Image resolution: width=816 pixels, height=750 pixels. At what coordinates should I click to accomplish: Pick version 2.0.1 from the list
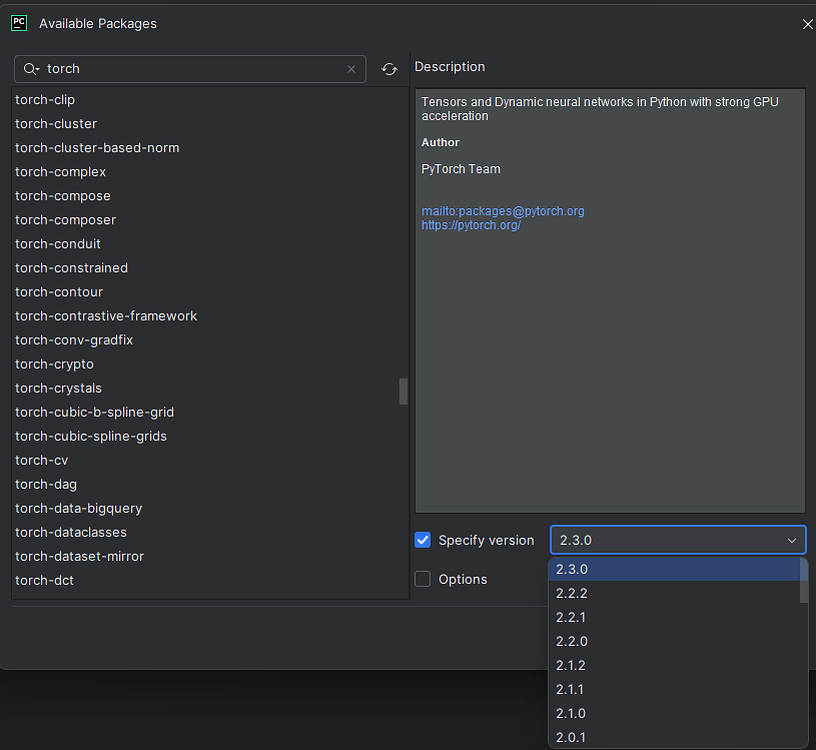[x=571, y=737]
